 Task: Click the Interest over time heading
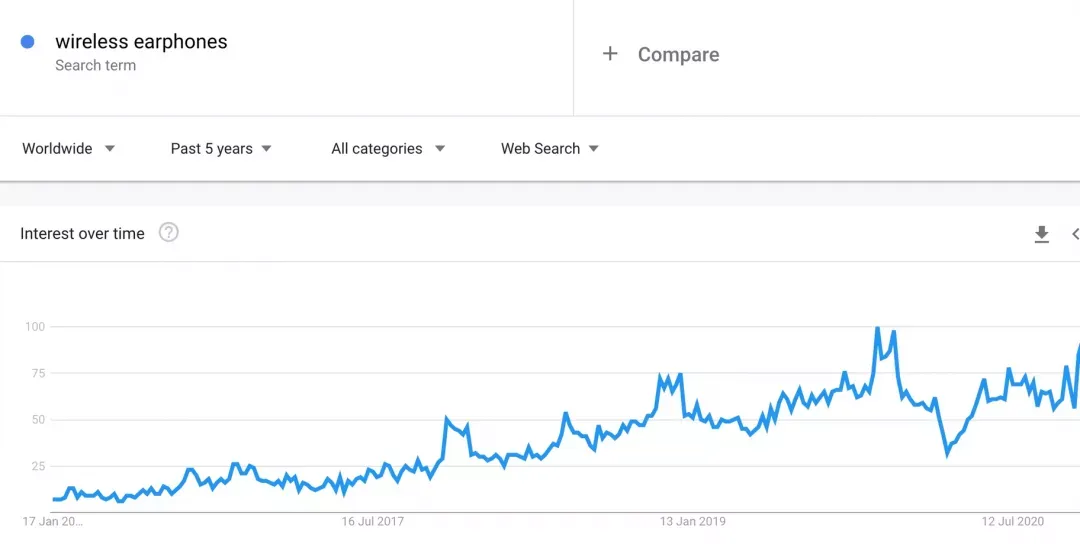(x=82, y=233)
